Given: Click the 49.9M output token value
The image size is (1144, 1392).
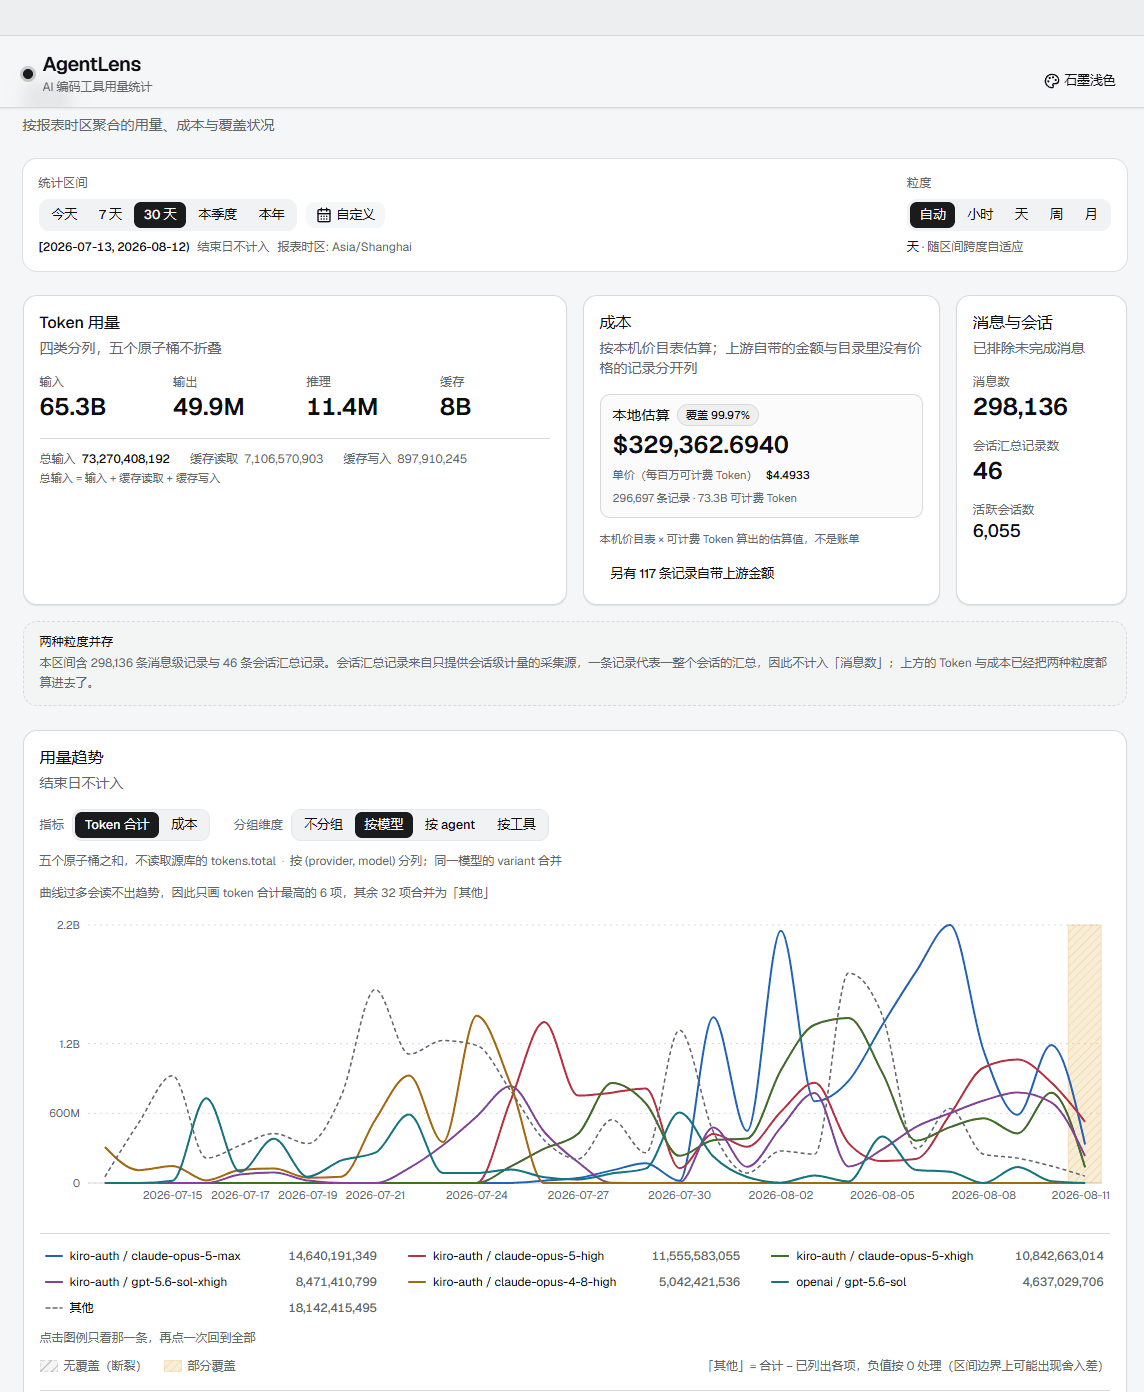Looking at the screenshot, I should pyautogui.click(x=209, y=407).
